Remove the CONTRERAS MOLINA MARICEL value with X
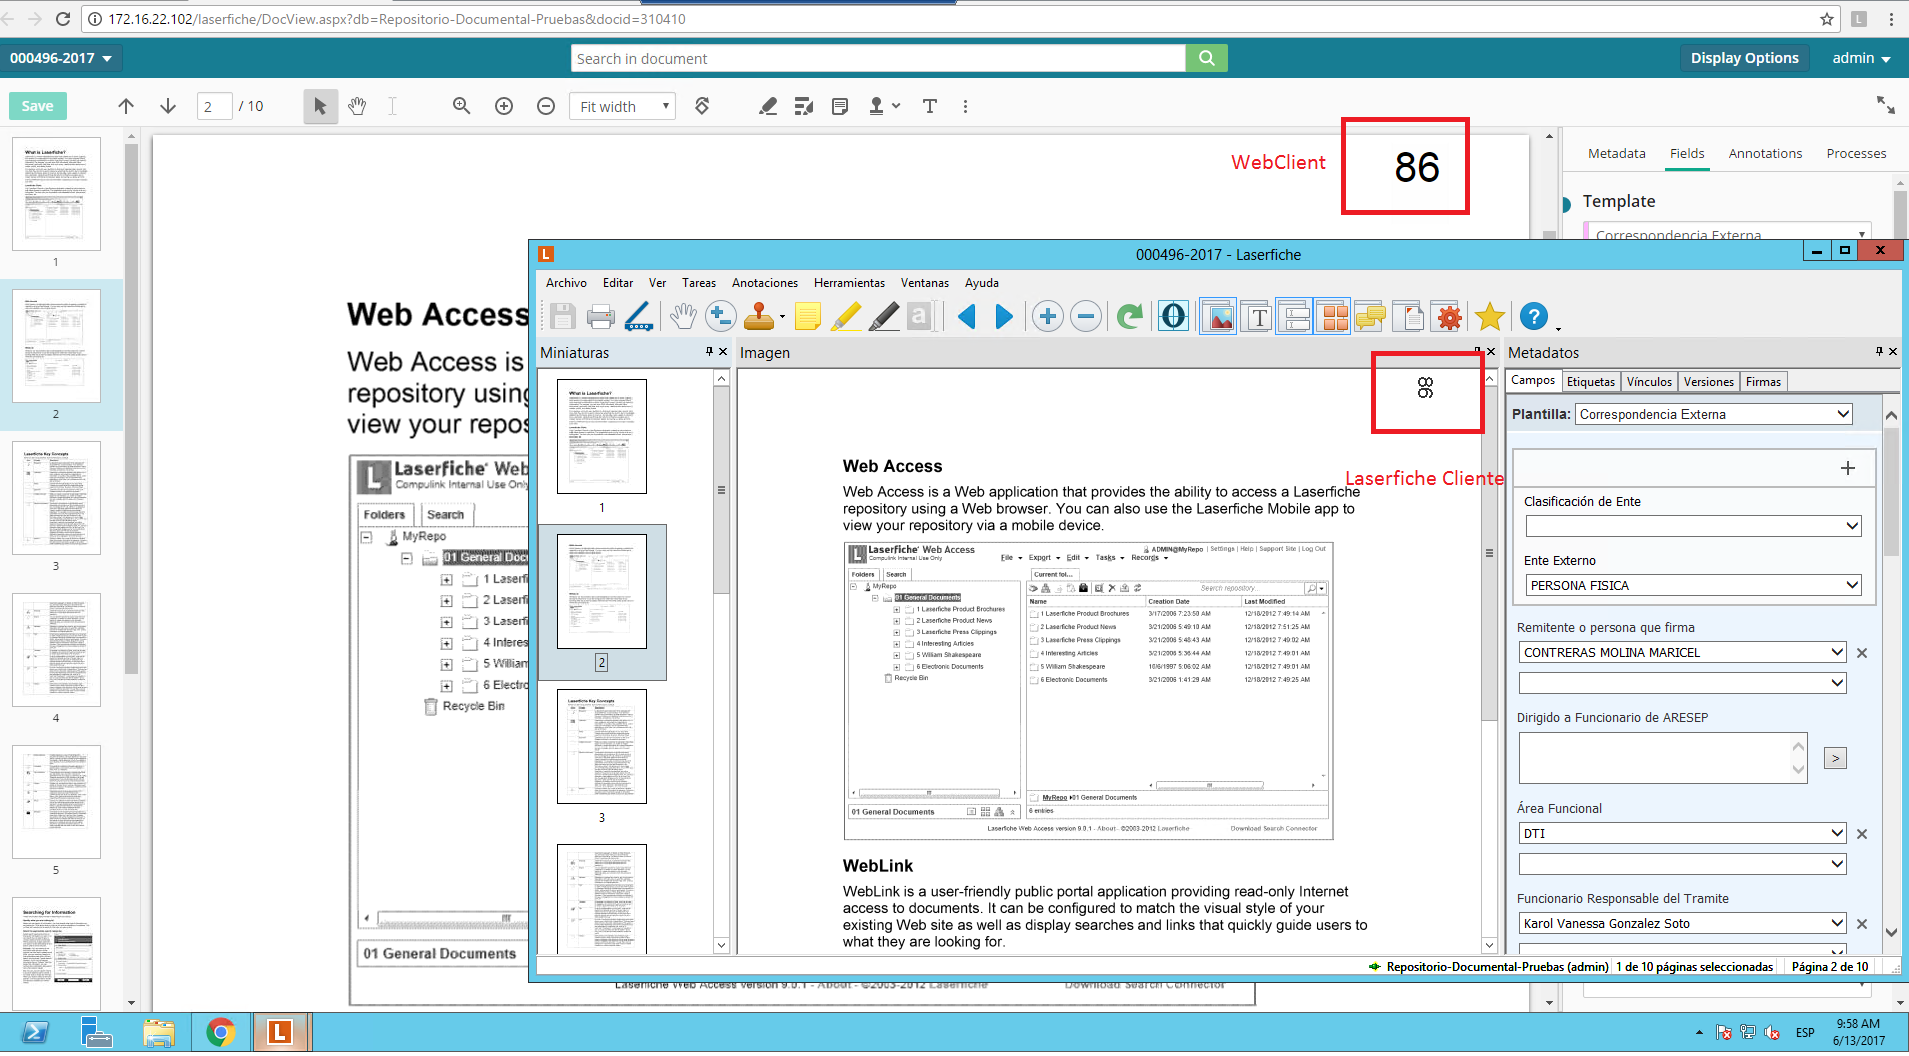Viewport: 1909px width, 1056px height. (1862, 653)
